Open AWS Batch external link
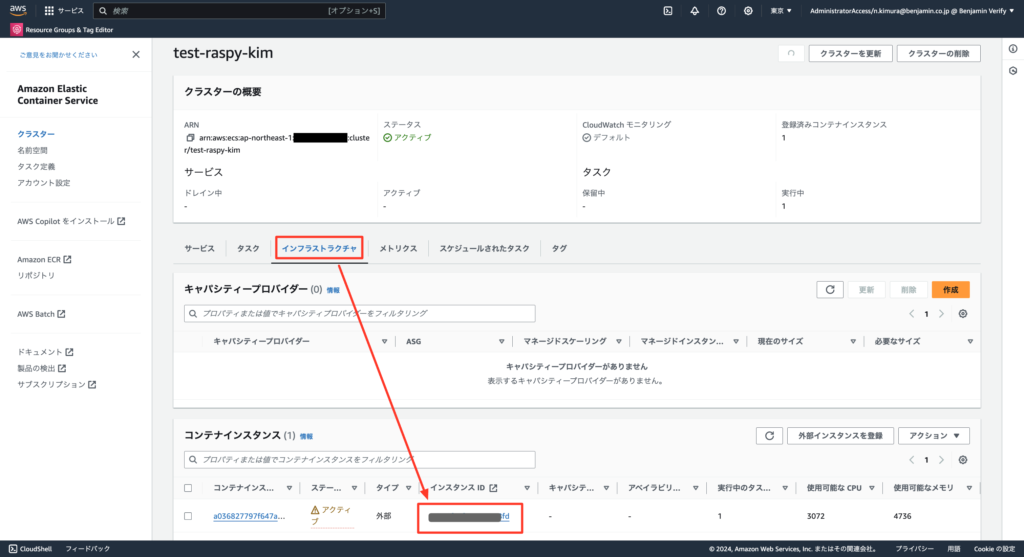The height and width of the screenshot is (557, 1024). pyautogui.click(x=40, y=314)
